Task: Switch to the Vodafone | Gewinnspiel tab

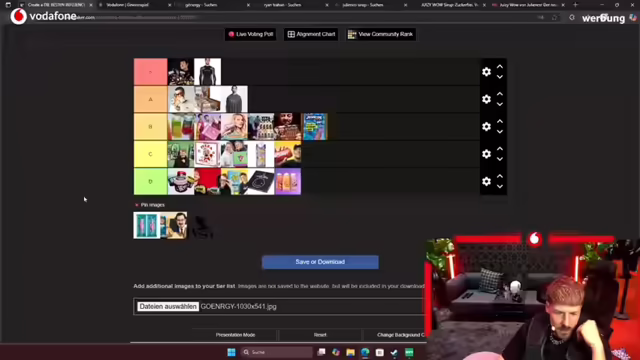Action: click(127, 5)
